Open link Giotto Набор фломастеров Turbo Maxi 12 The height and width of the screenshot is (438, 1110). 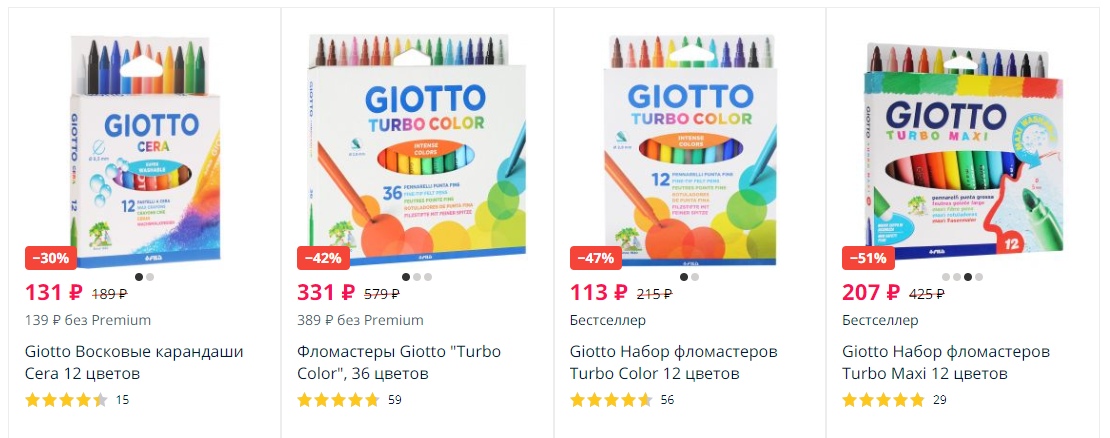click(x=946, y=362)
